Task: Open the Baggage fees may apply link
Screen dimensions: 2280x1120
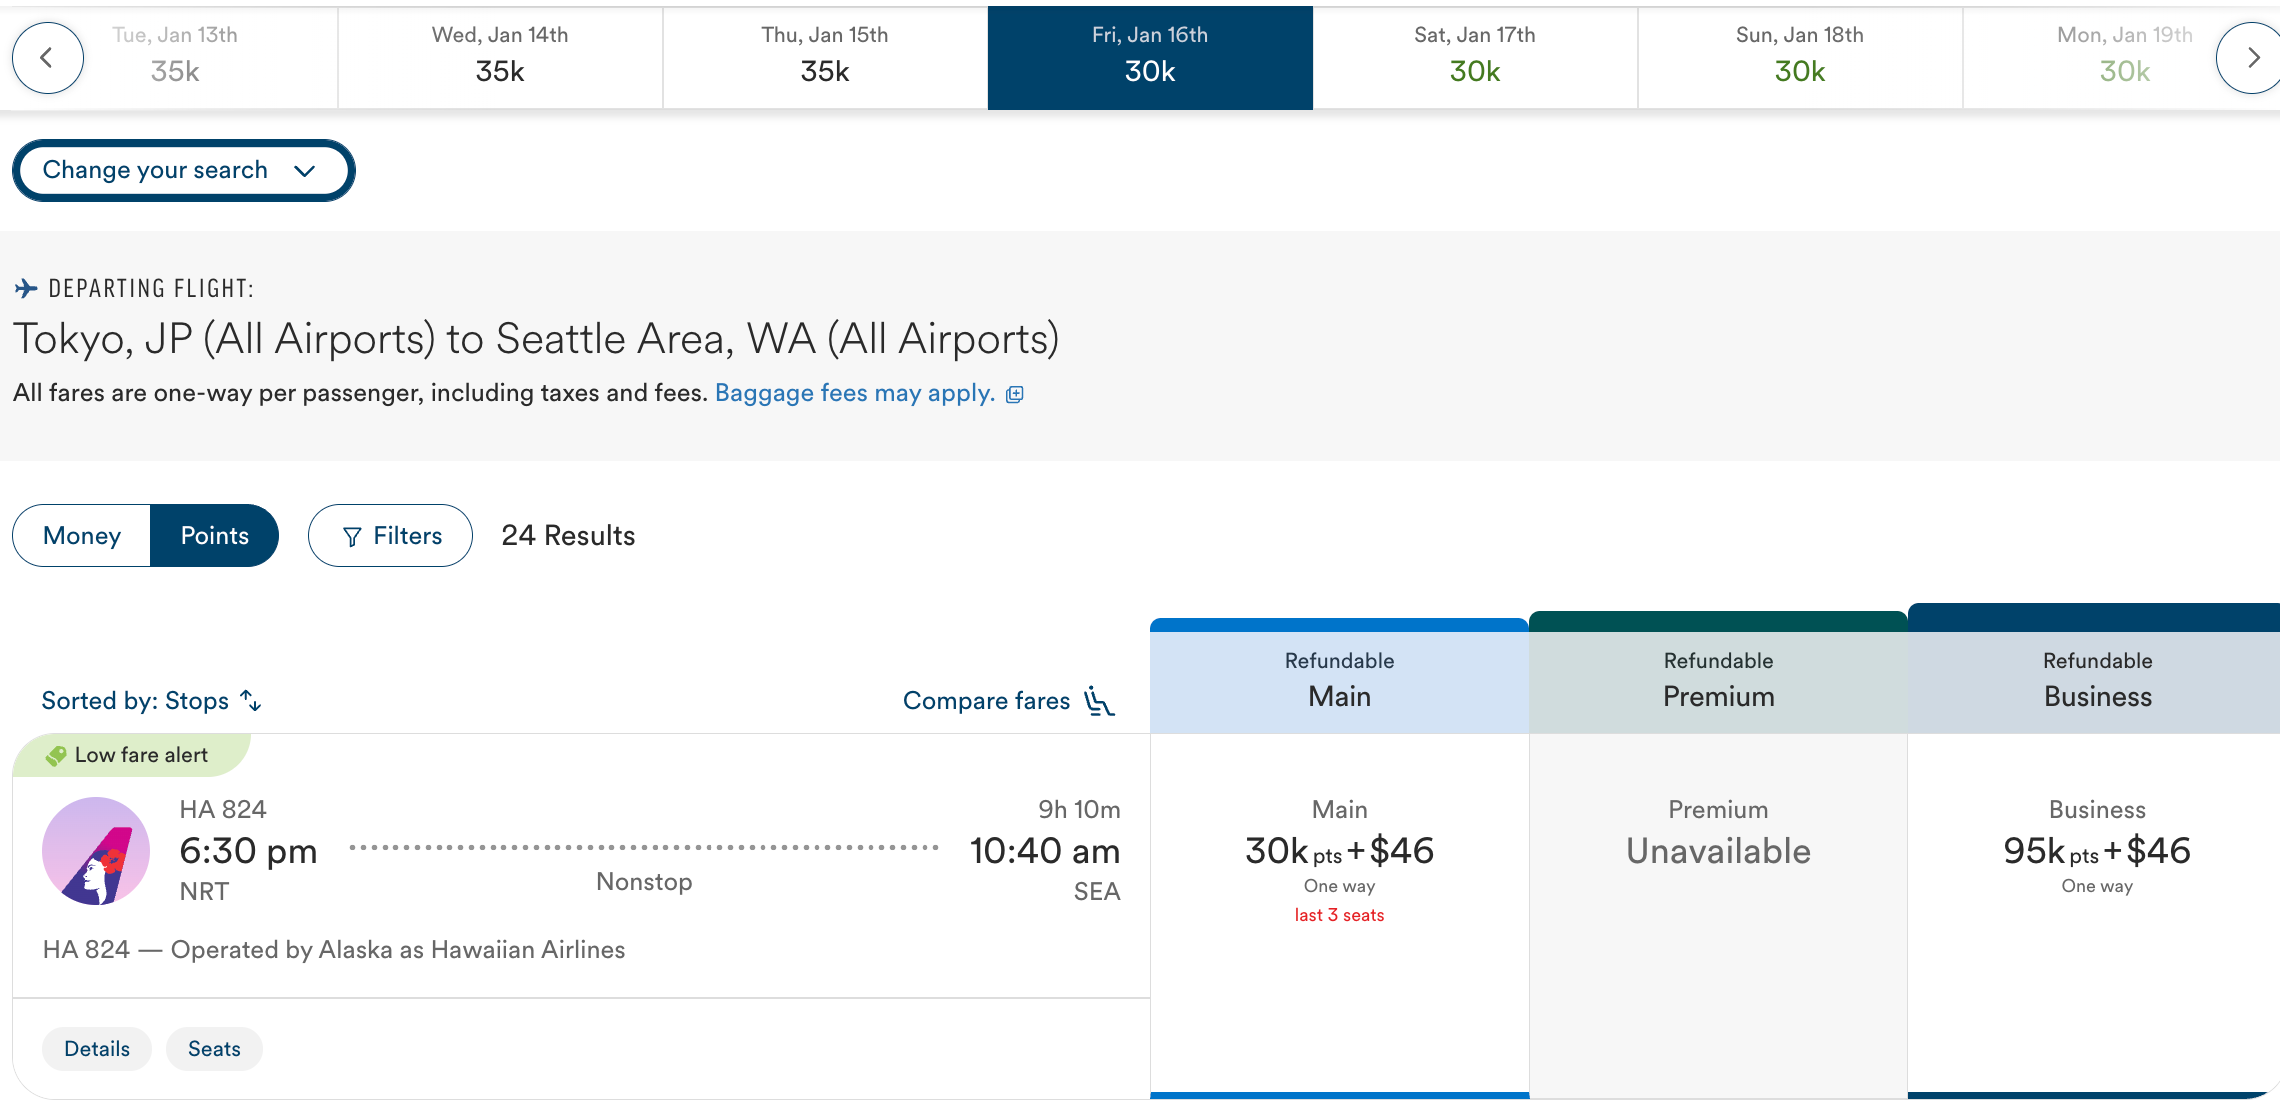Action: click(x=854, y=393)
